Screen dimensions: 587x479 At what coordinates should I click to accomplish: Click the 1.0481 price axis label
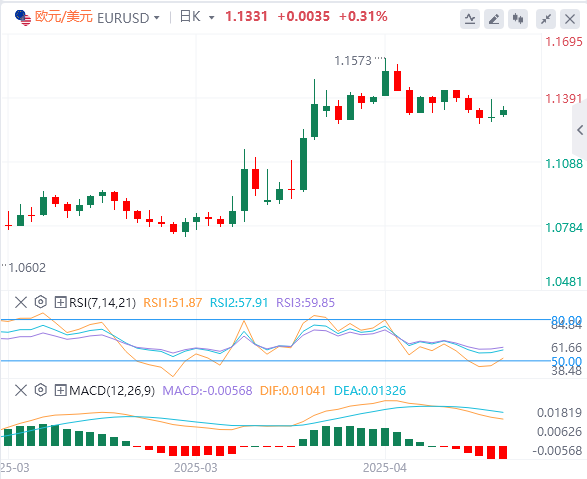coord(564,281)
